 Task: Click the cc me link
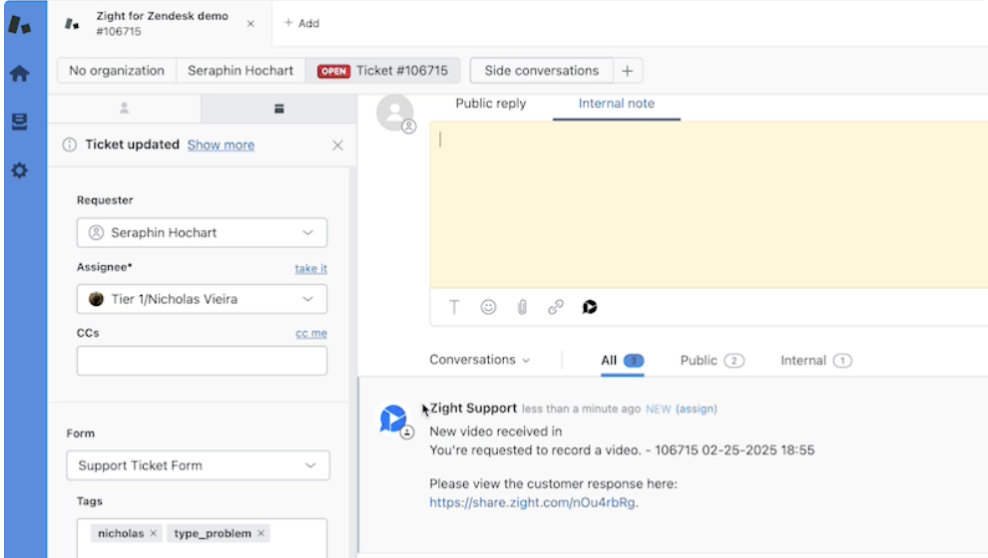tap(311, 333)
